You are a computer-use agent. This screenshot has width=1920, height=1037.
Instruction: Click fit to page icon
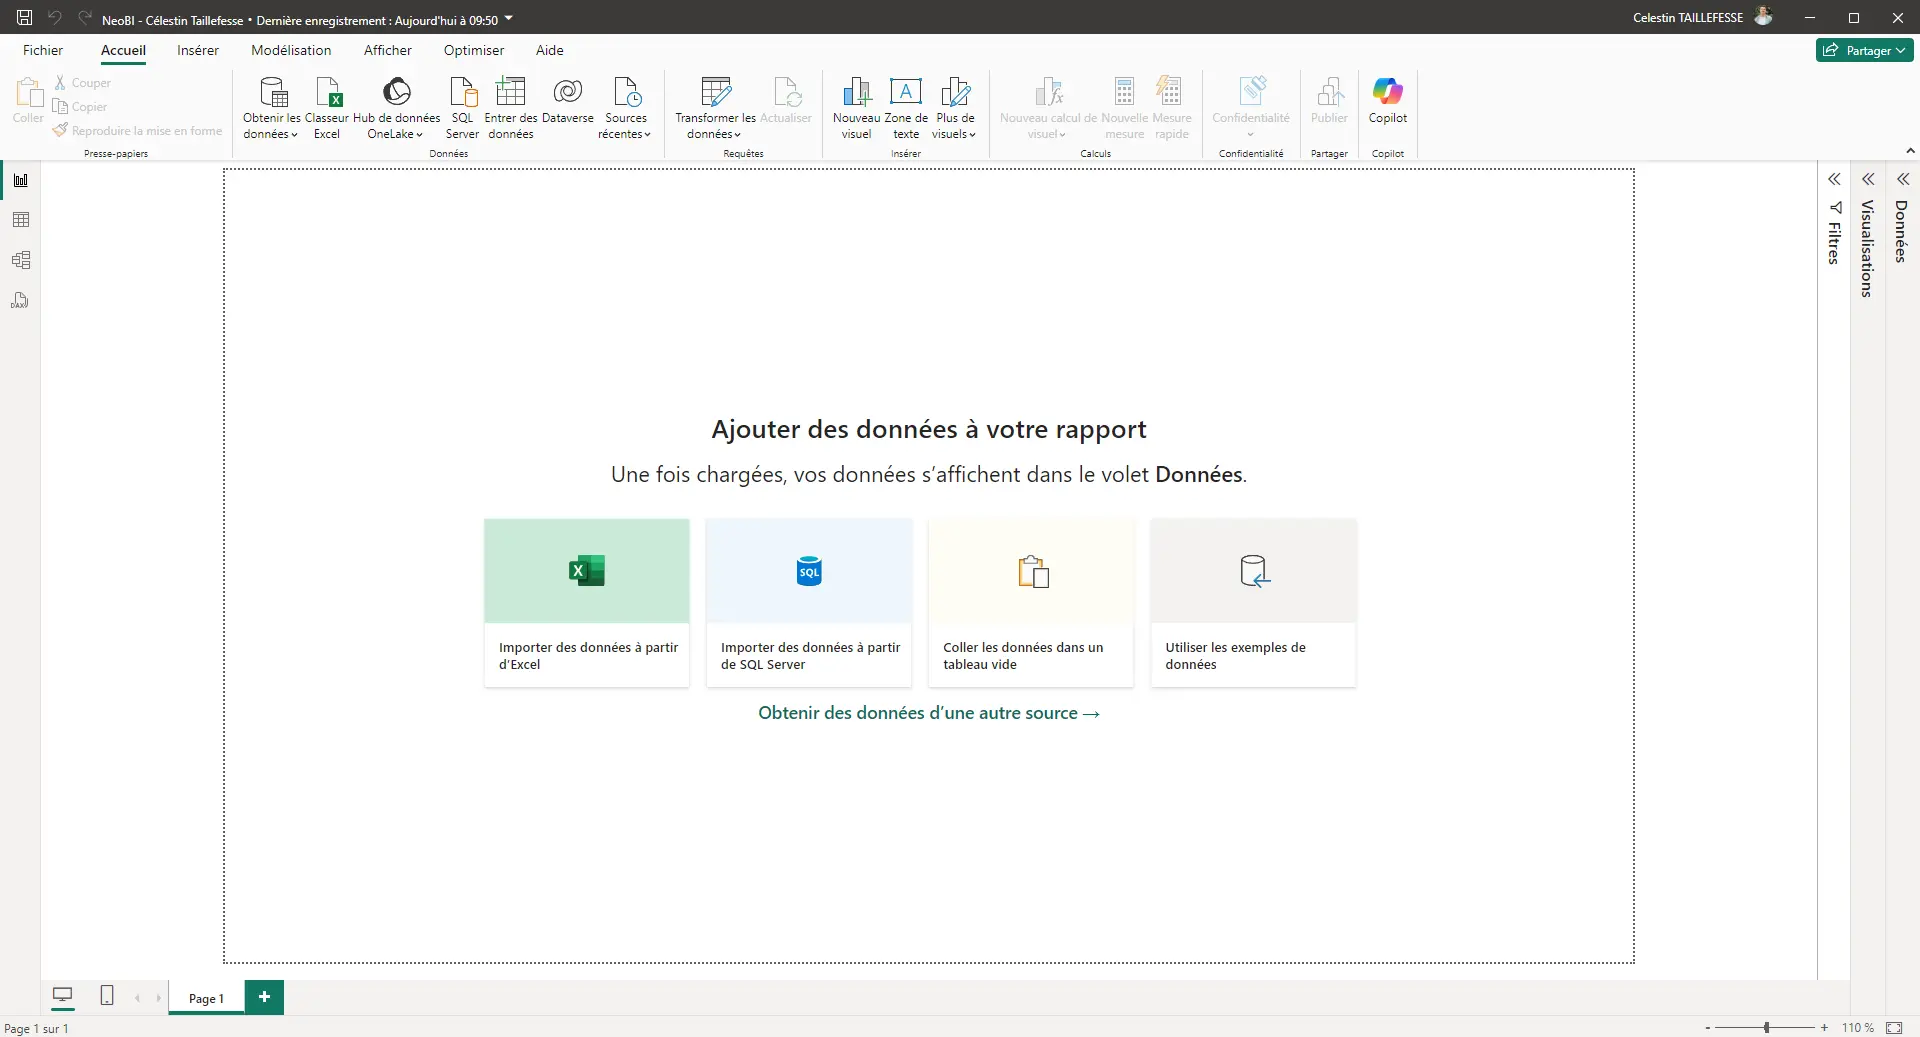[x=1894, y=1027]
